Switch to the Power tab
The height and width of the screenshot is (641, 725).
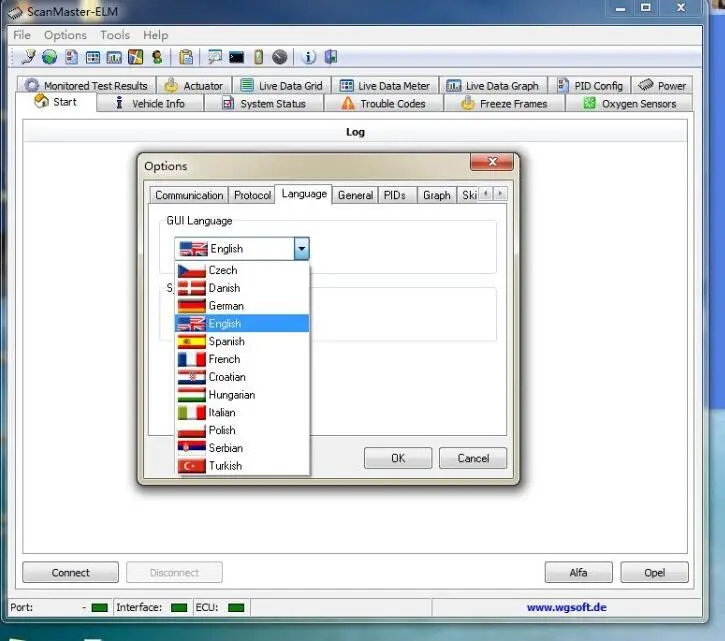tap(662, 86)
